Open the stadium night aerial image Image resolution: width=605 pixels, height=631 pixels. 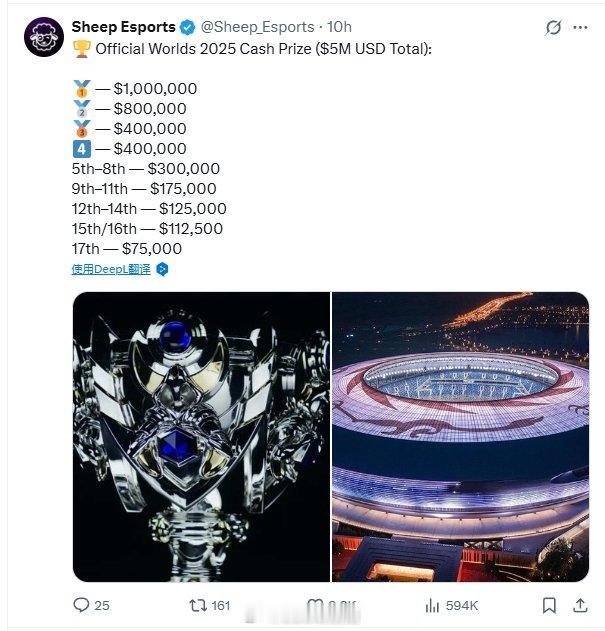pyautogui.click(x=460, y=437)
